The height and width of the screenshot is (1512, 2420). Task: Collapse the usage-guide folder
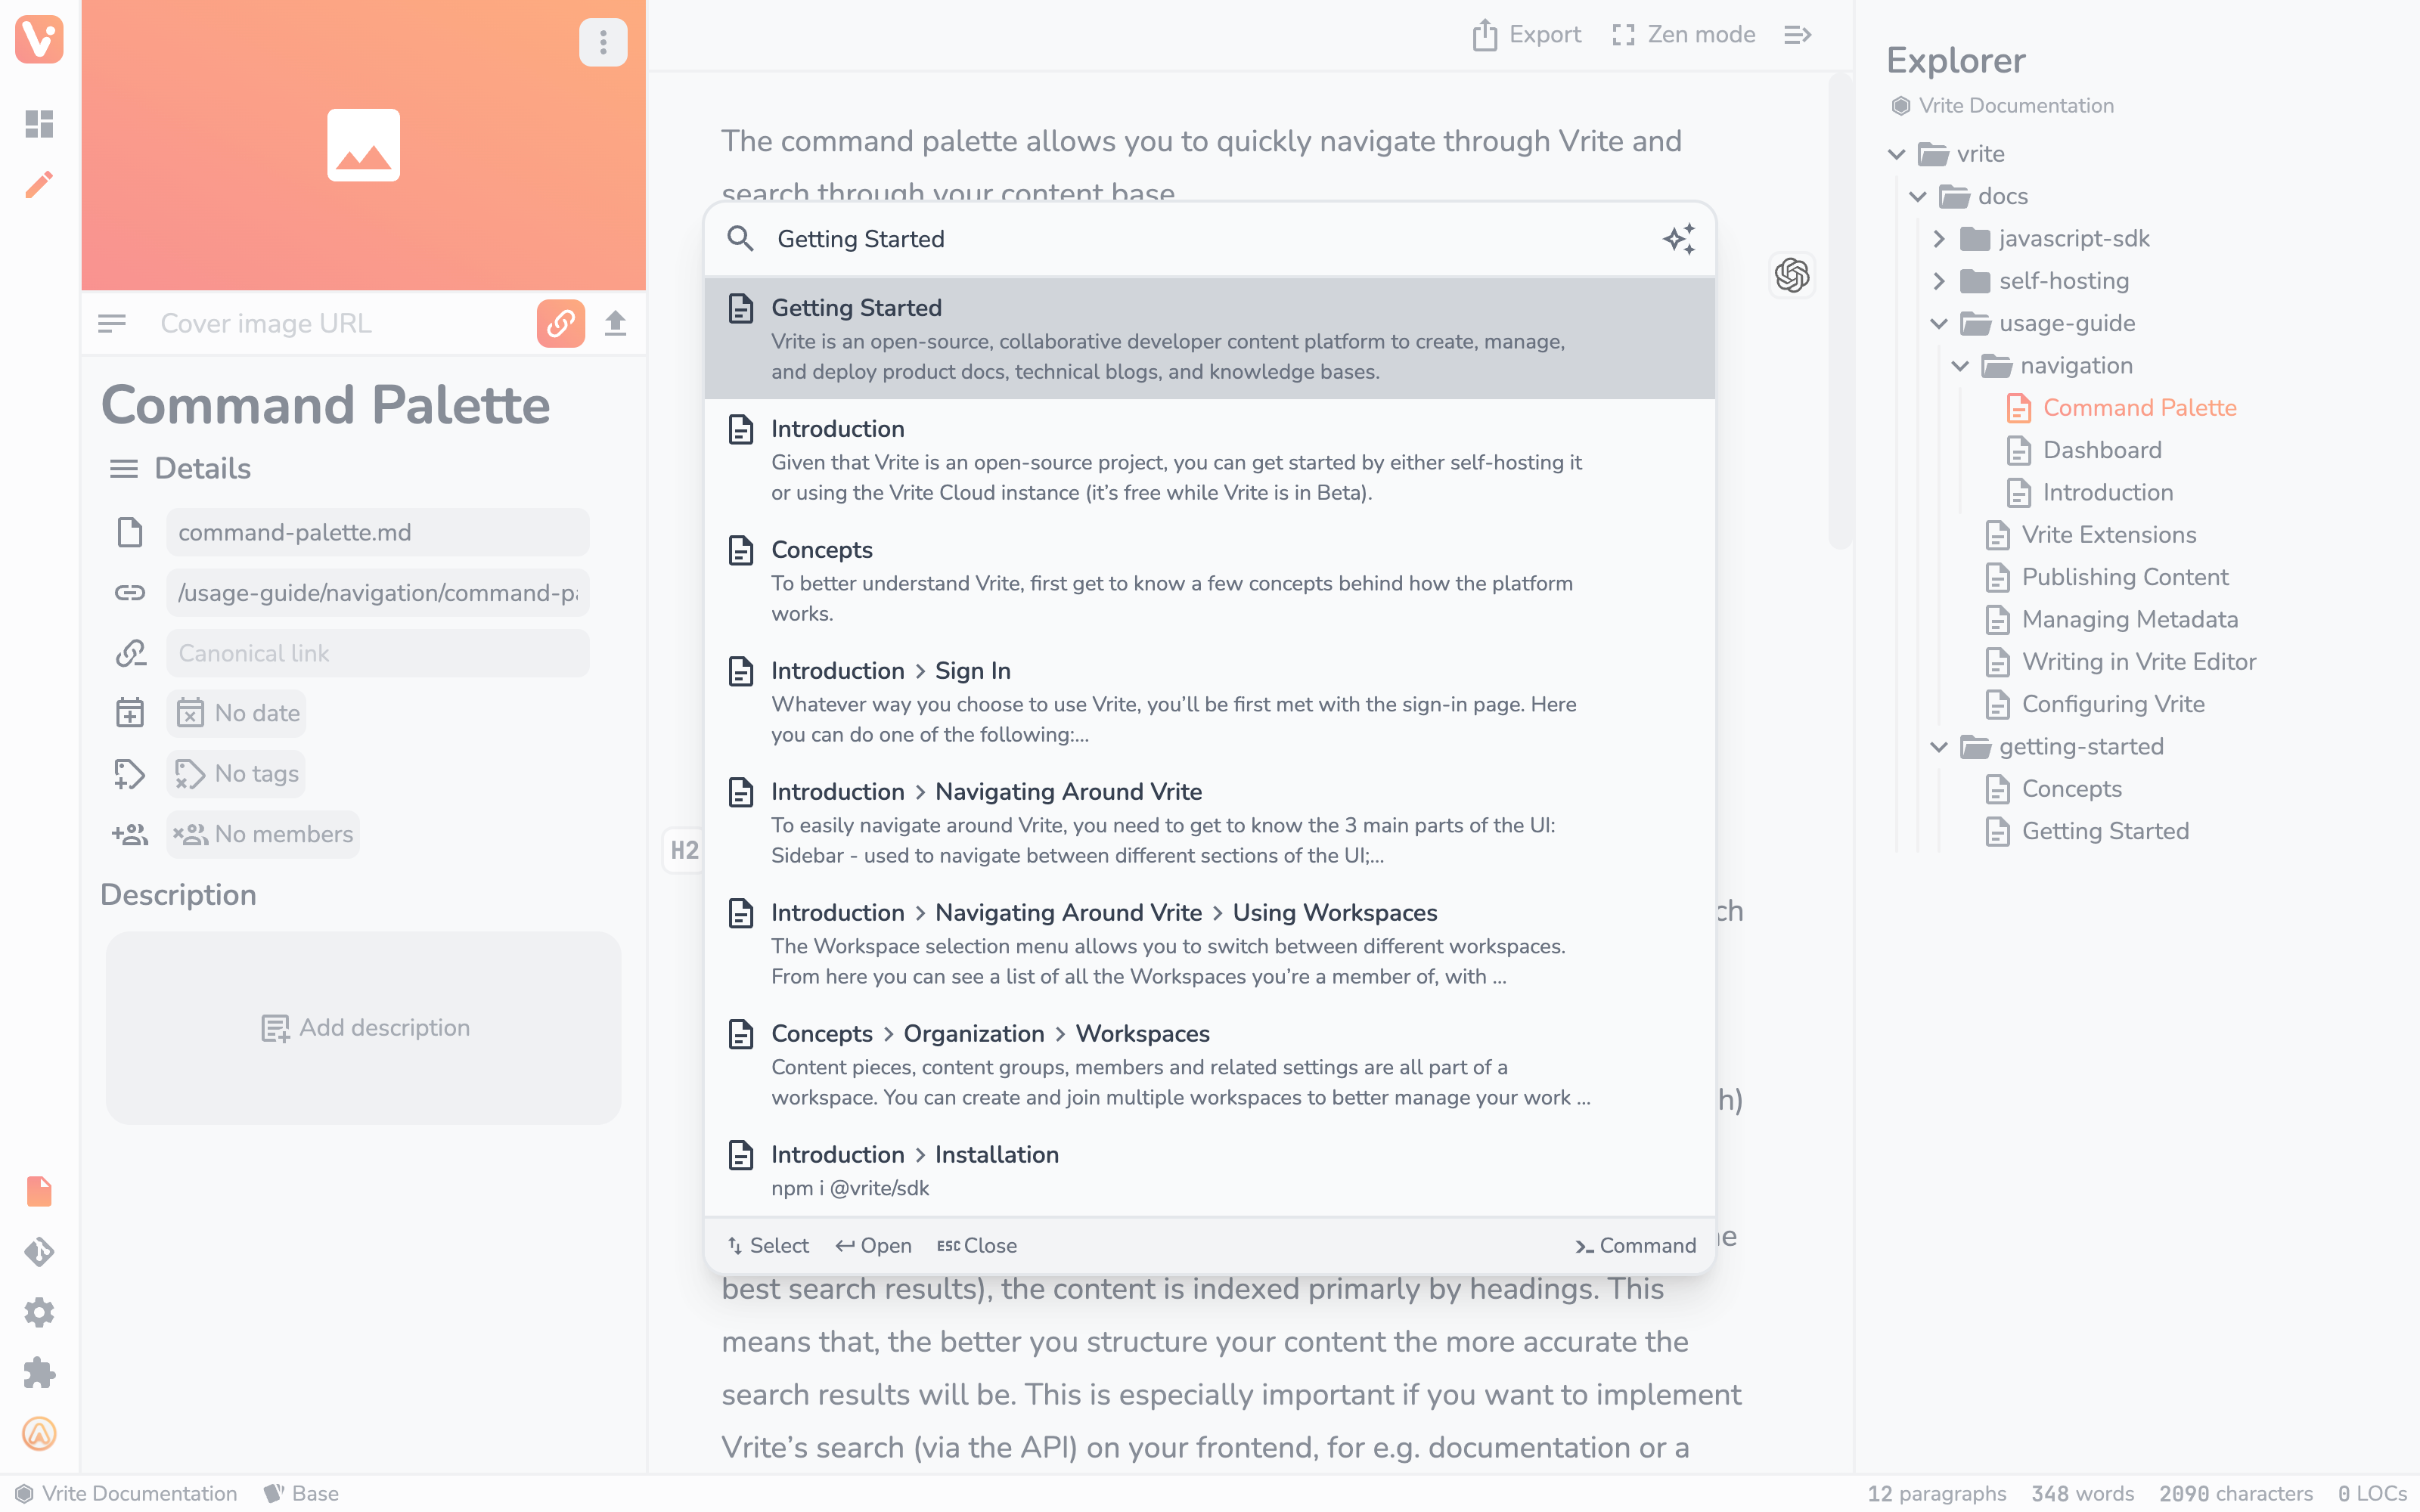click(1938, 324)
